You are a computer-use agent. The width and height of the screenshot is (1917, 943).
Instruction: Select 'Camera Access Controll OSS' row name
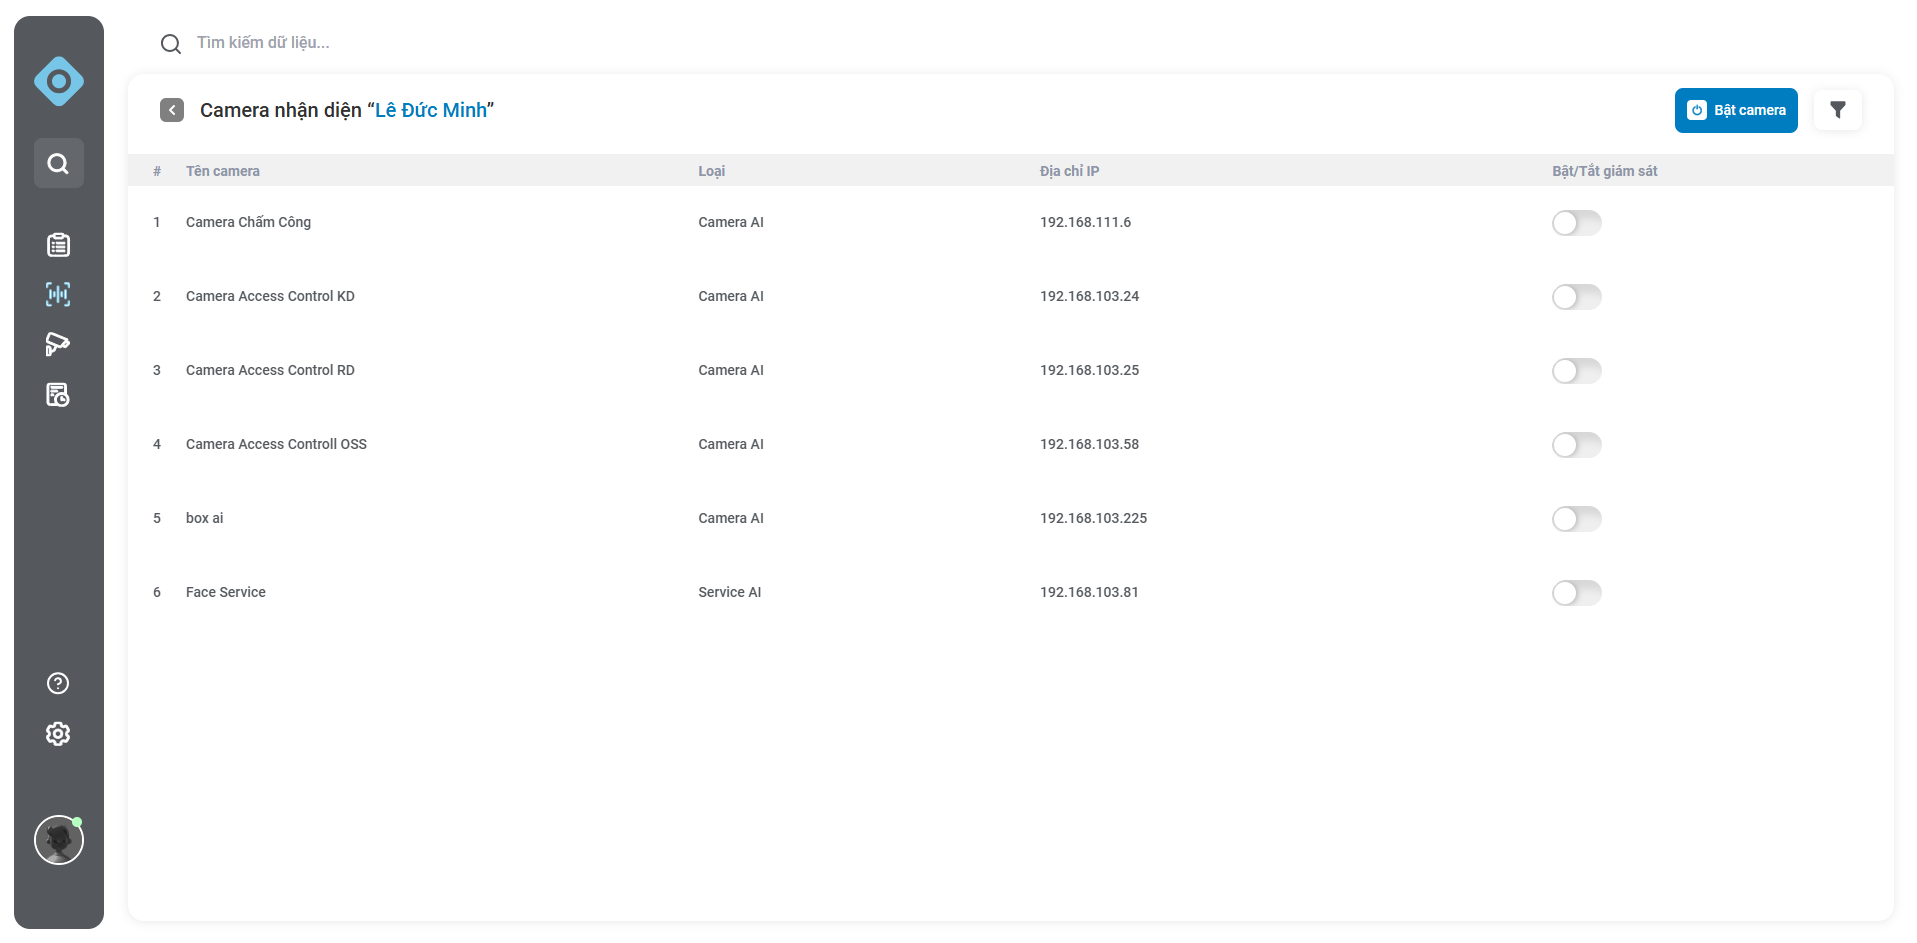276,444
